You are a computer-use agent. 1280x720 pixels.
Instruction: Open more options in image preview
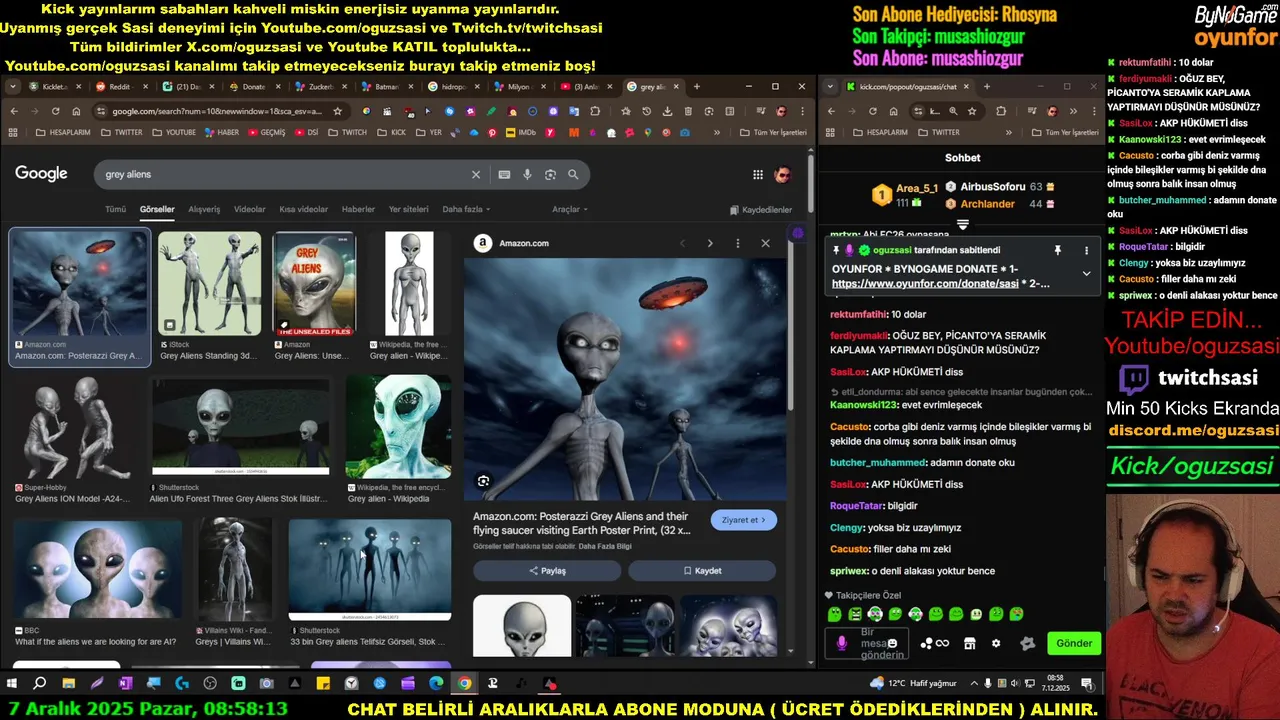(738, 243)
